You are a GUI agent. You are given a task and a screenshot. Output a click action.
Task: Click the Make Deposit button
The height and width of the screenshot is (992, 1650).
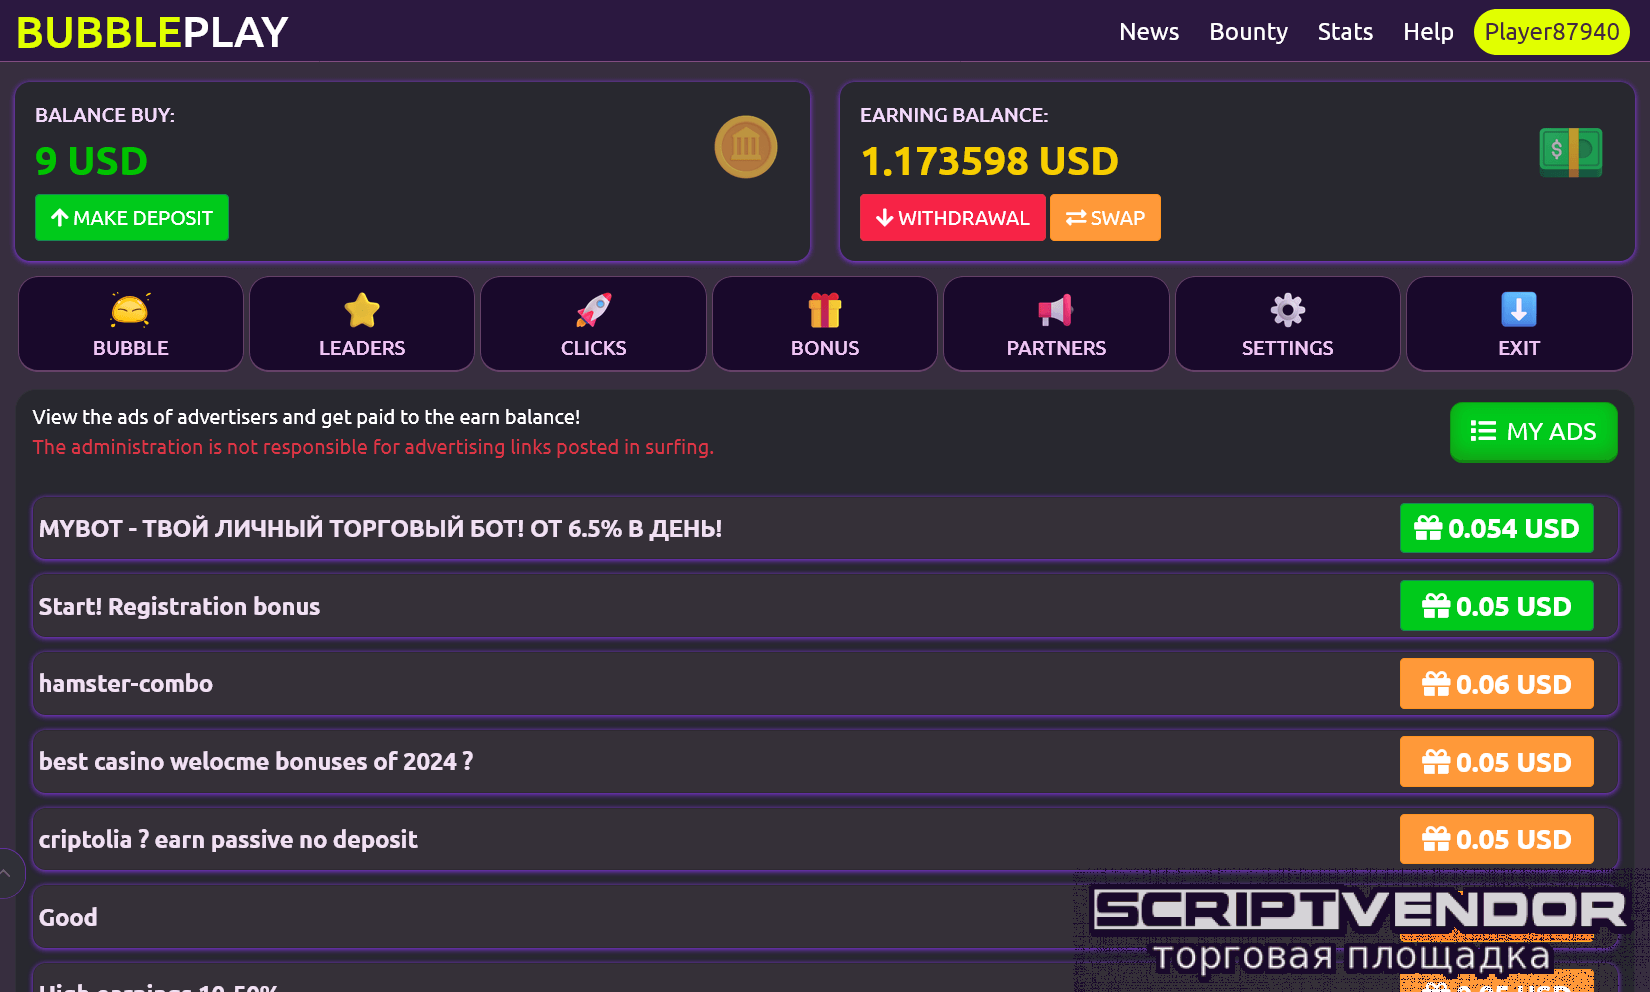click(132, 218)
